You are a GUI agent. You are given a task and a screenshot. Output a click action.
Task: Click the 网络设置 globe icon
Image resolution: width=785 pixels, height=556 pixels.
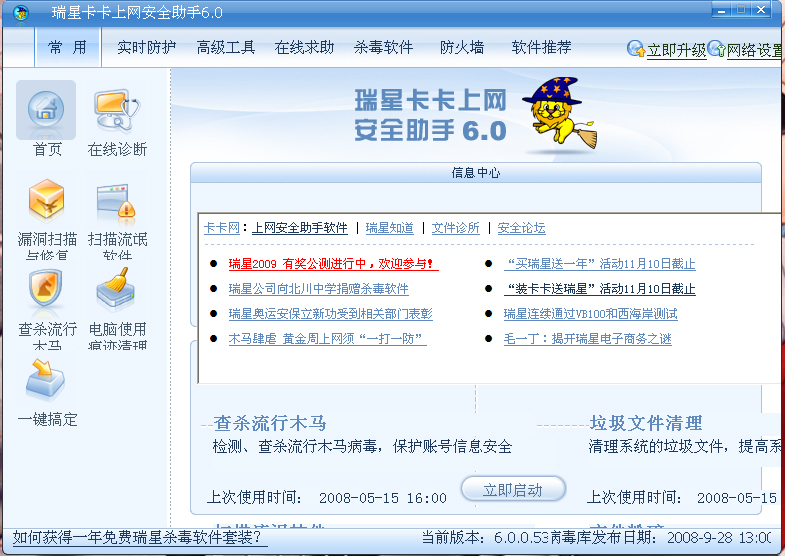point(717,49)
